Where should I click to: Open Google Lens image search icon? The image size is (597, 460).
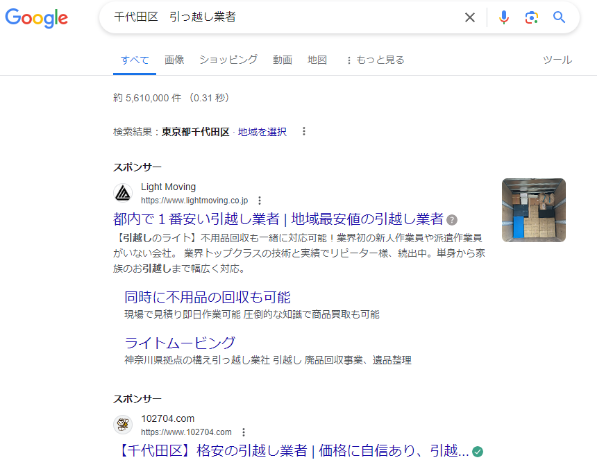coord(532,17)
